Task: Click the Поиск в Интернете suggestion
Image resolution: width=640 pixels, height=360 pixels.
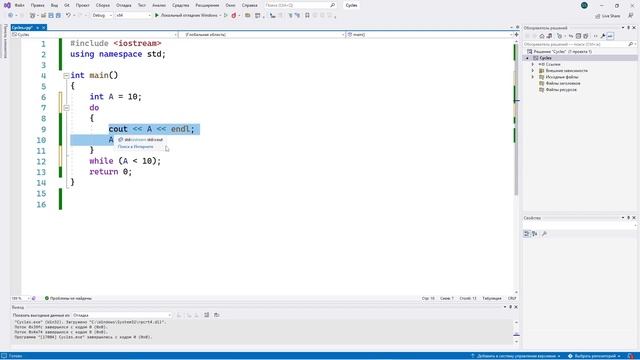Action: click(x=136, y=147)
